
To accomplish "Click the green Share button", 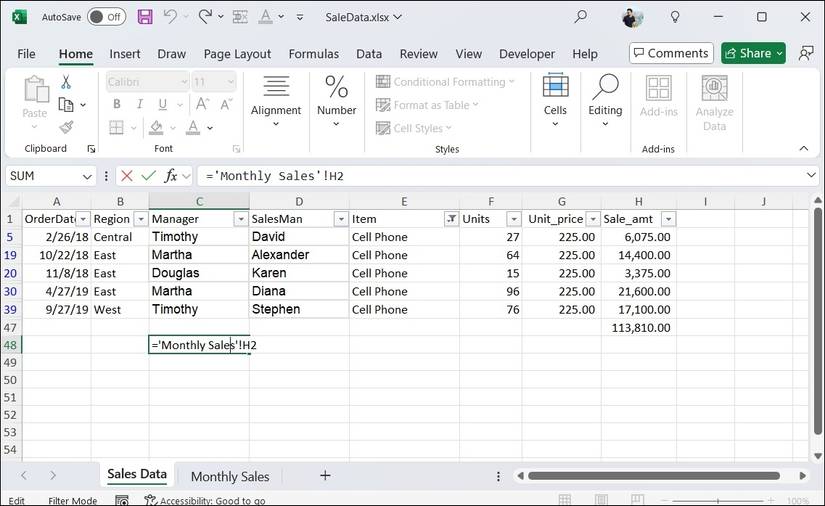I will click(753, 53).
